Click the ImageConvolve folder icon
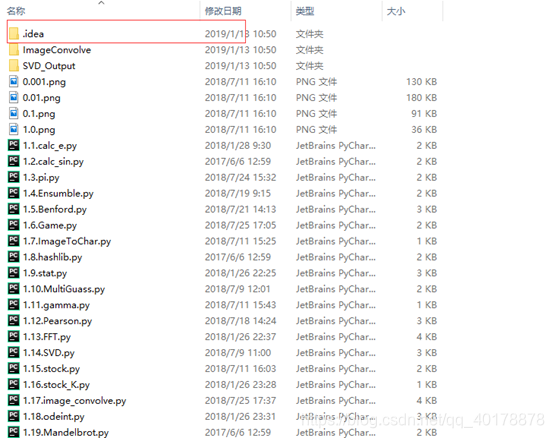This screenshot has height=438, width=554. [14, 49]
